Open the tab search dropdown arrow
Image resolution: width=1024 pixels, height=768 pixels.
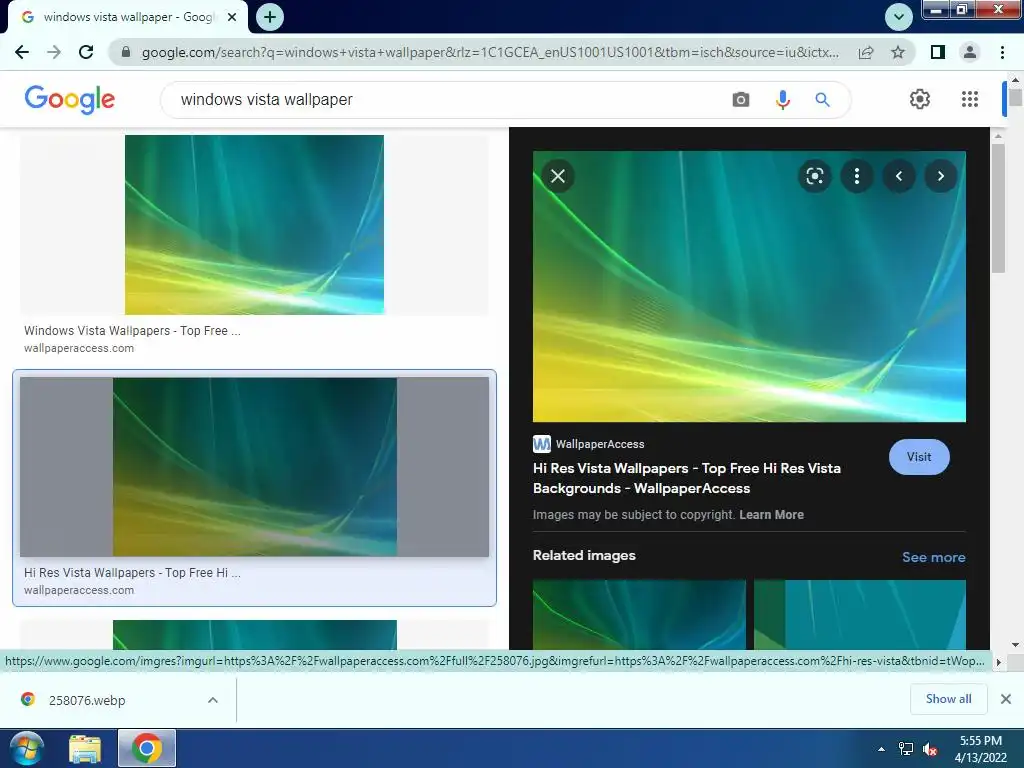pyautogui.click(x=899, y=17)
